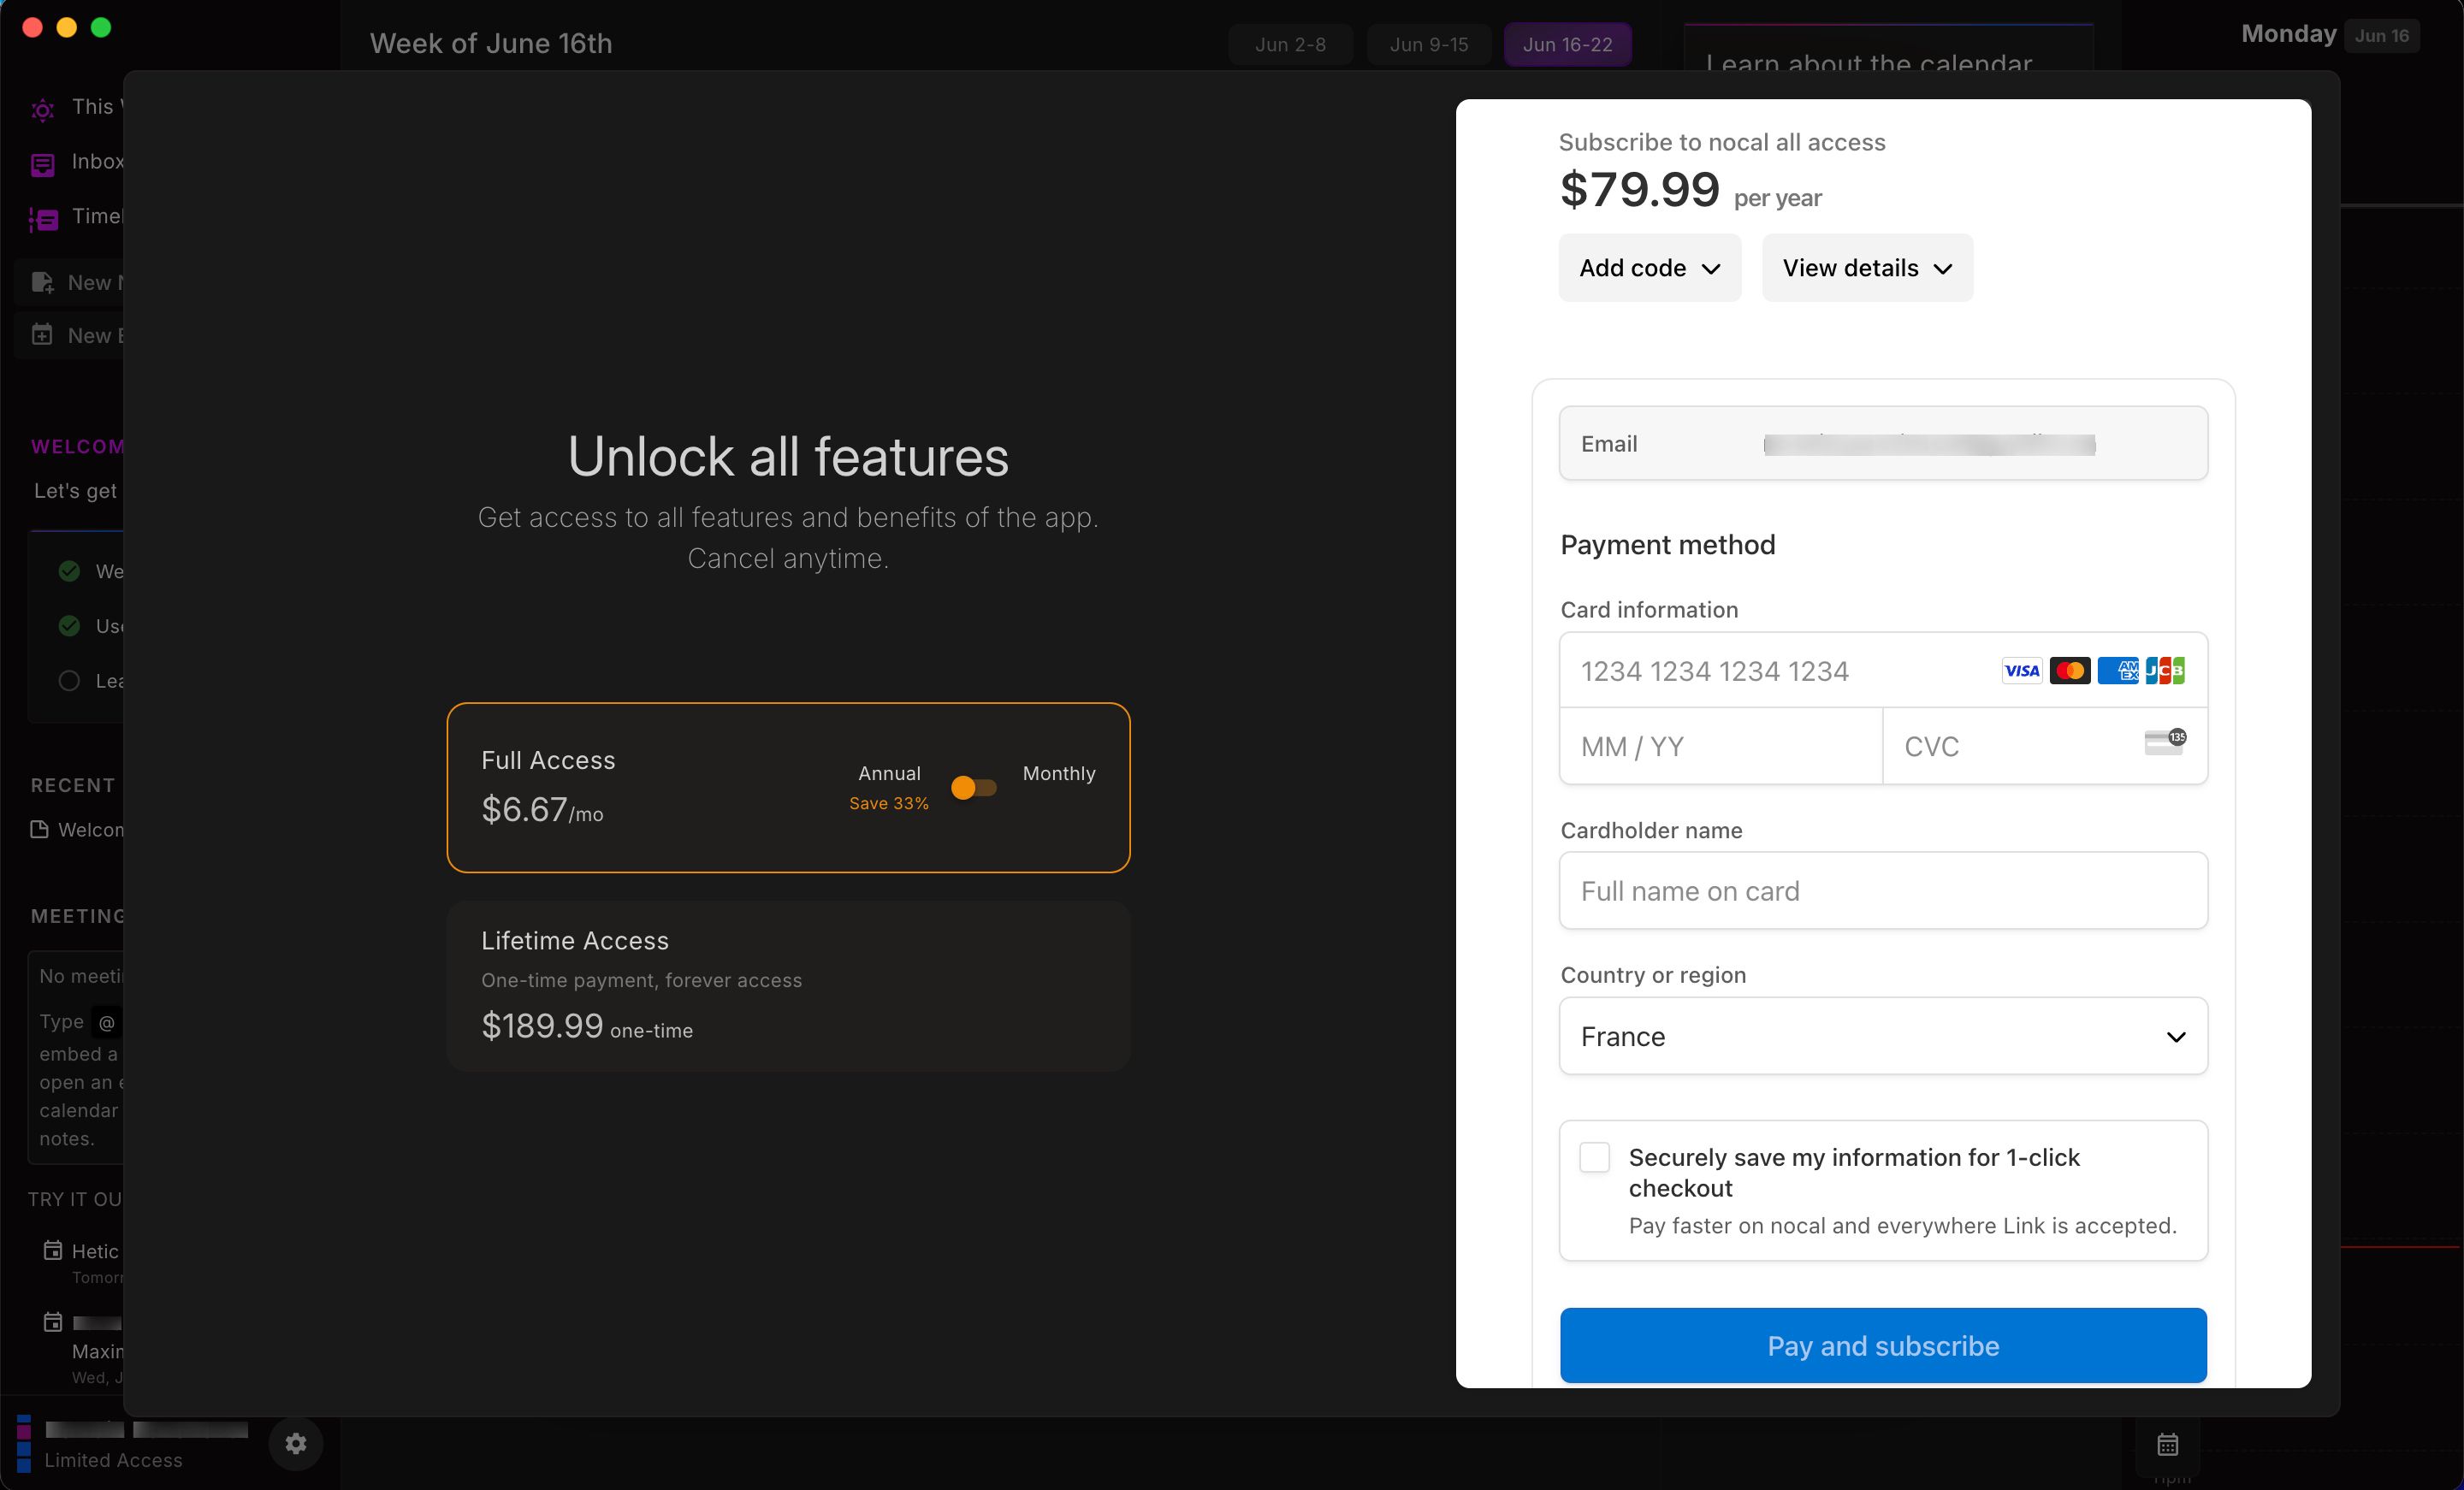Click the first completed green checkmark

[69, 571]
